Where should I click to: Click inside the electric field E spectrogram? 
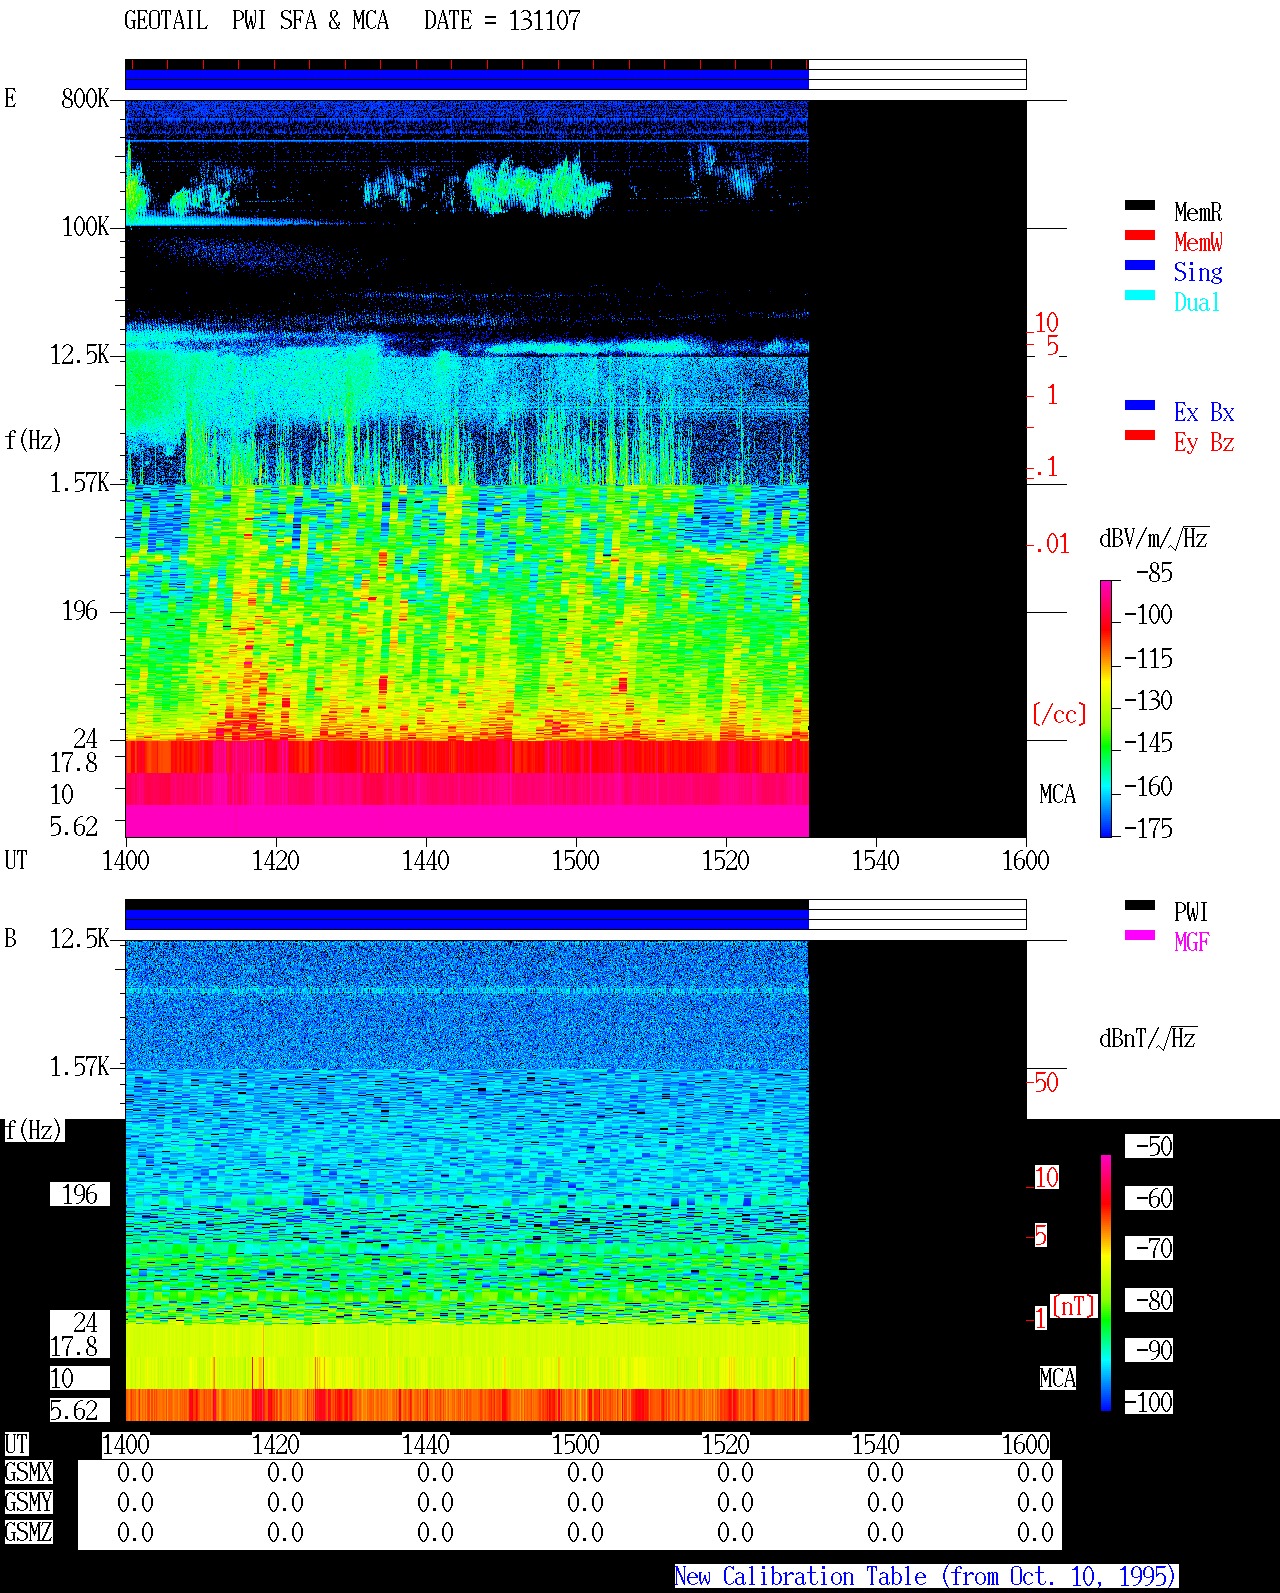[x=467, y=468]
